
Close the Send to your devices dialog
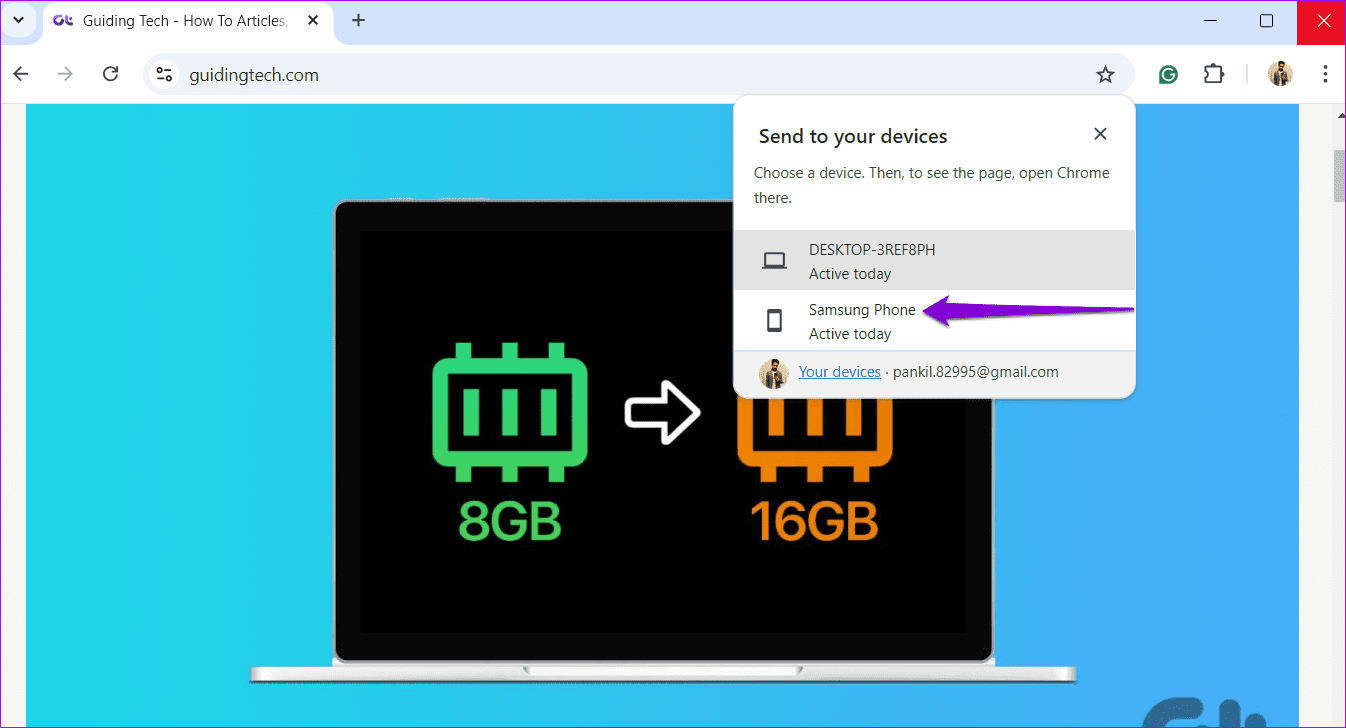tap(1100, 133)
